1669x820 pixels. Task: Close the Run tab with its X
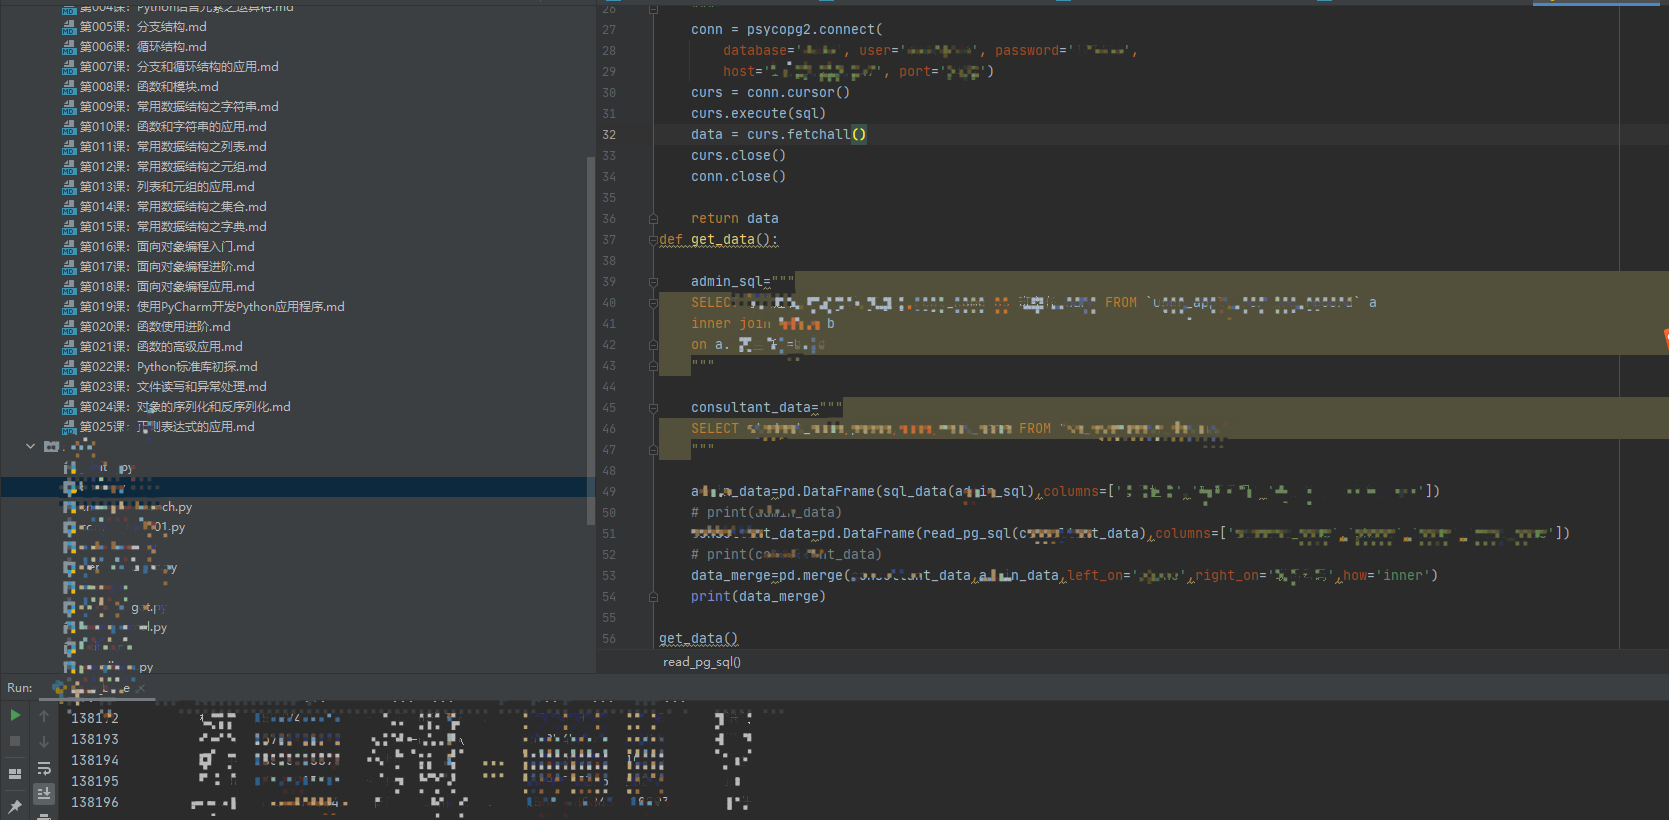click(x=141, y=688)
